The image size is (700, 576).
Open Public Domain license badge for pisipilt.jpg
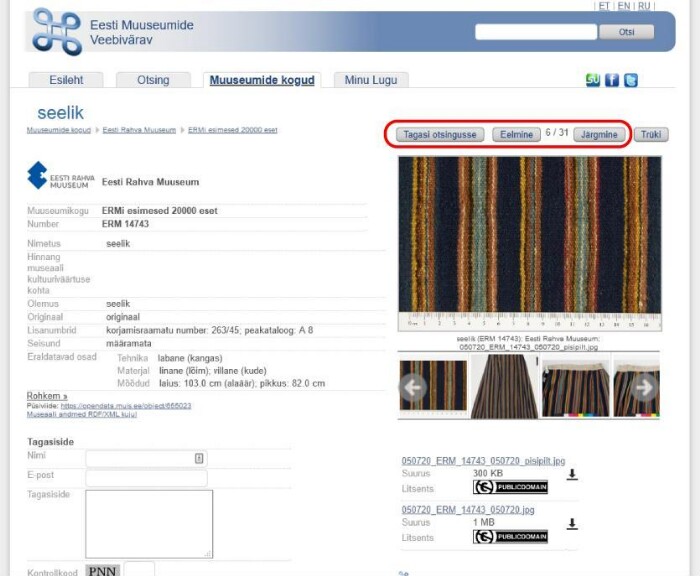(510, 488)
